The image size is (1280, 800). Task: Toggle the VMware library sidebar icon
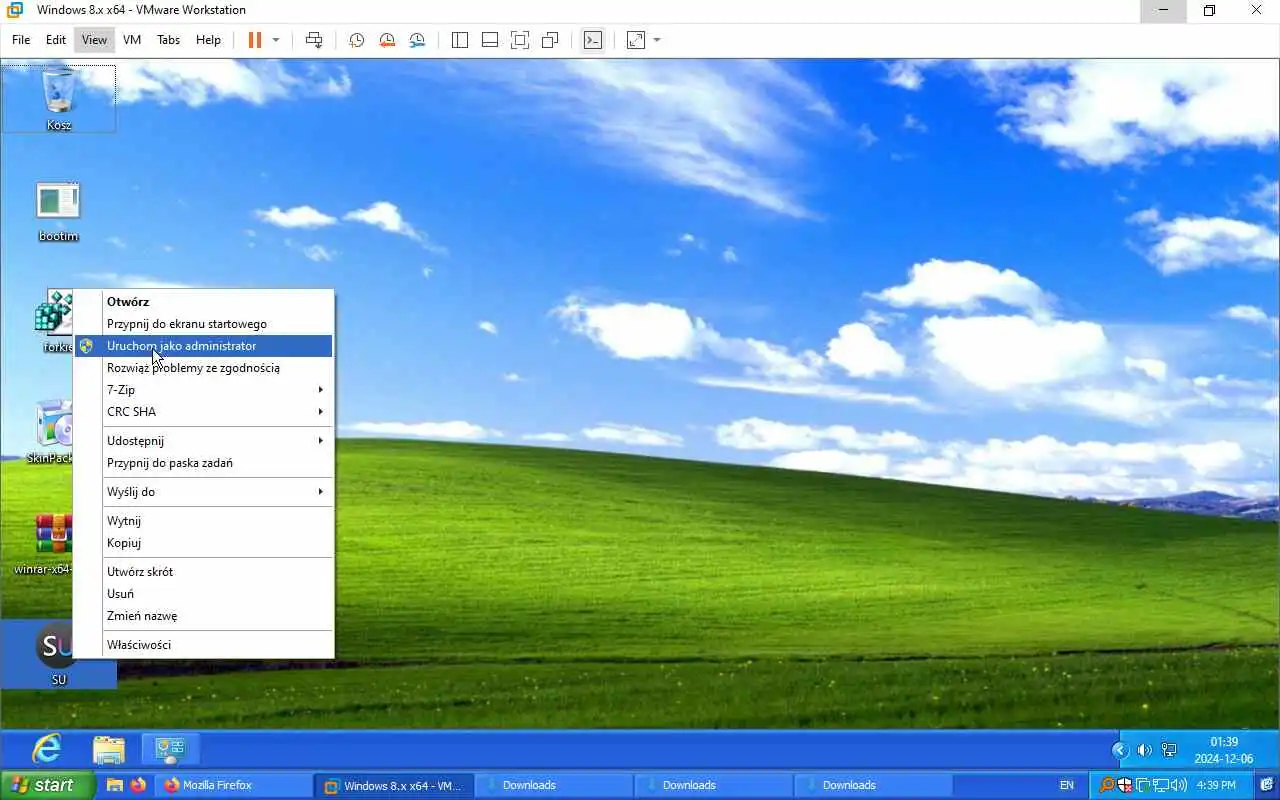coord(460,40)
